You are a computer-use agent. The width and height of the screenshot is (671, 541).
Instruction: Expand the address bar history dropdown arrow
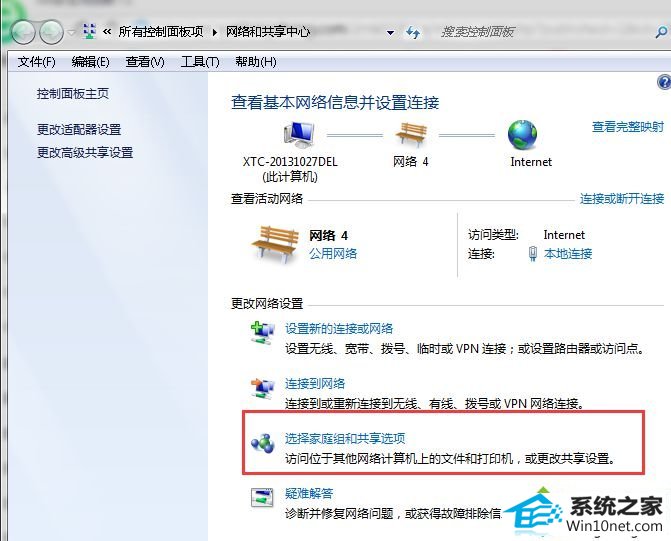tap(387, 32)
